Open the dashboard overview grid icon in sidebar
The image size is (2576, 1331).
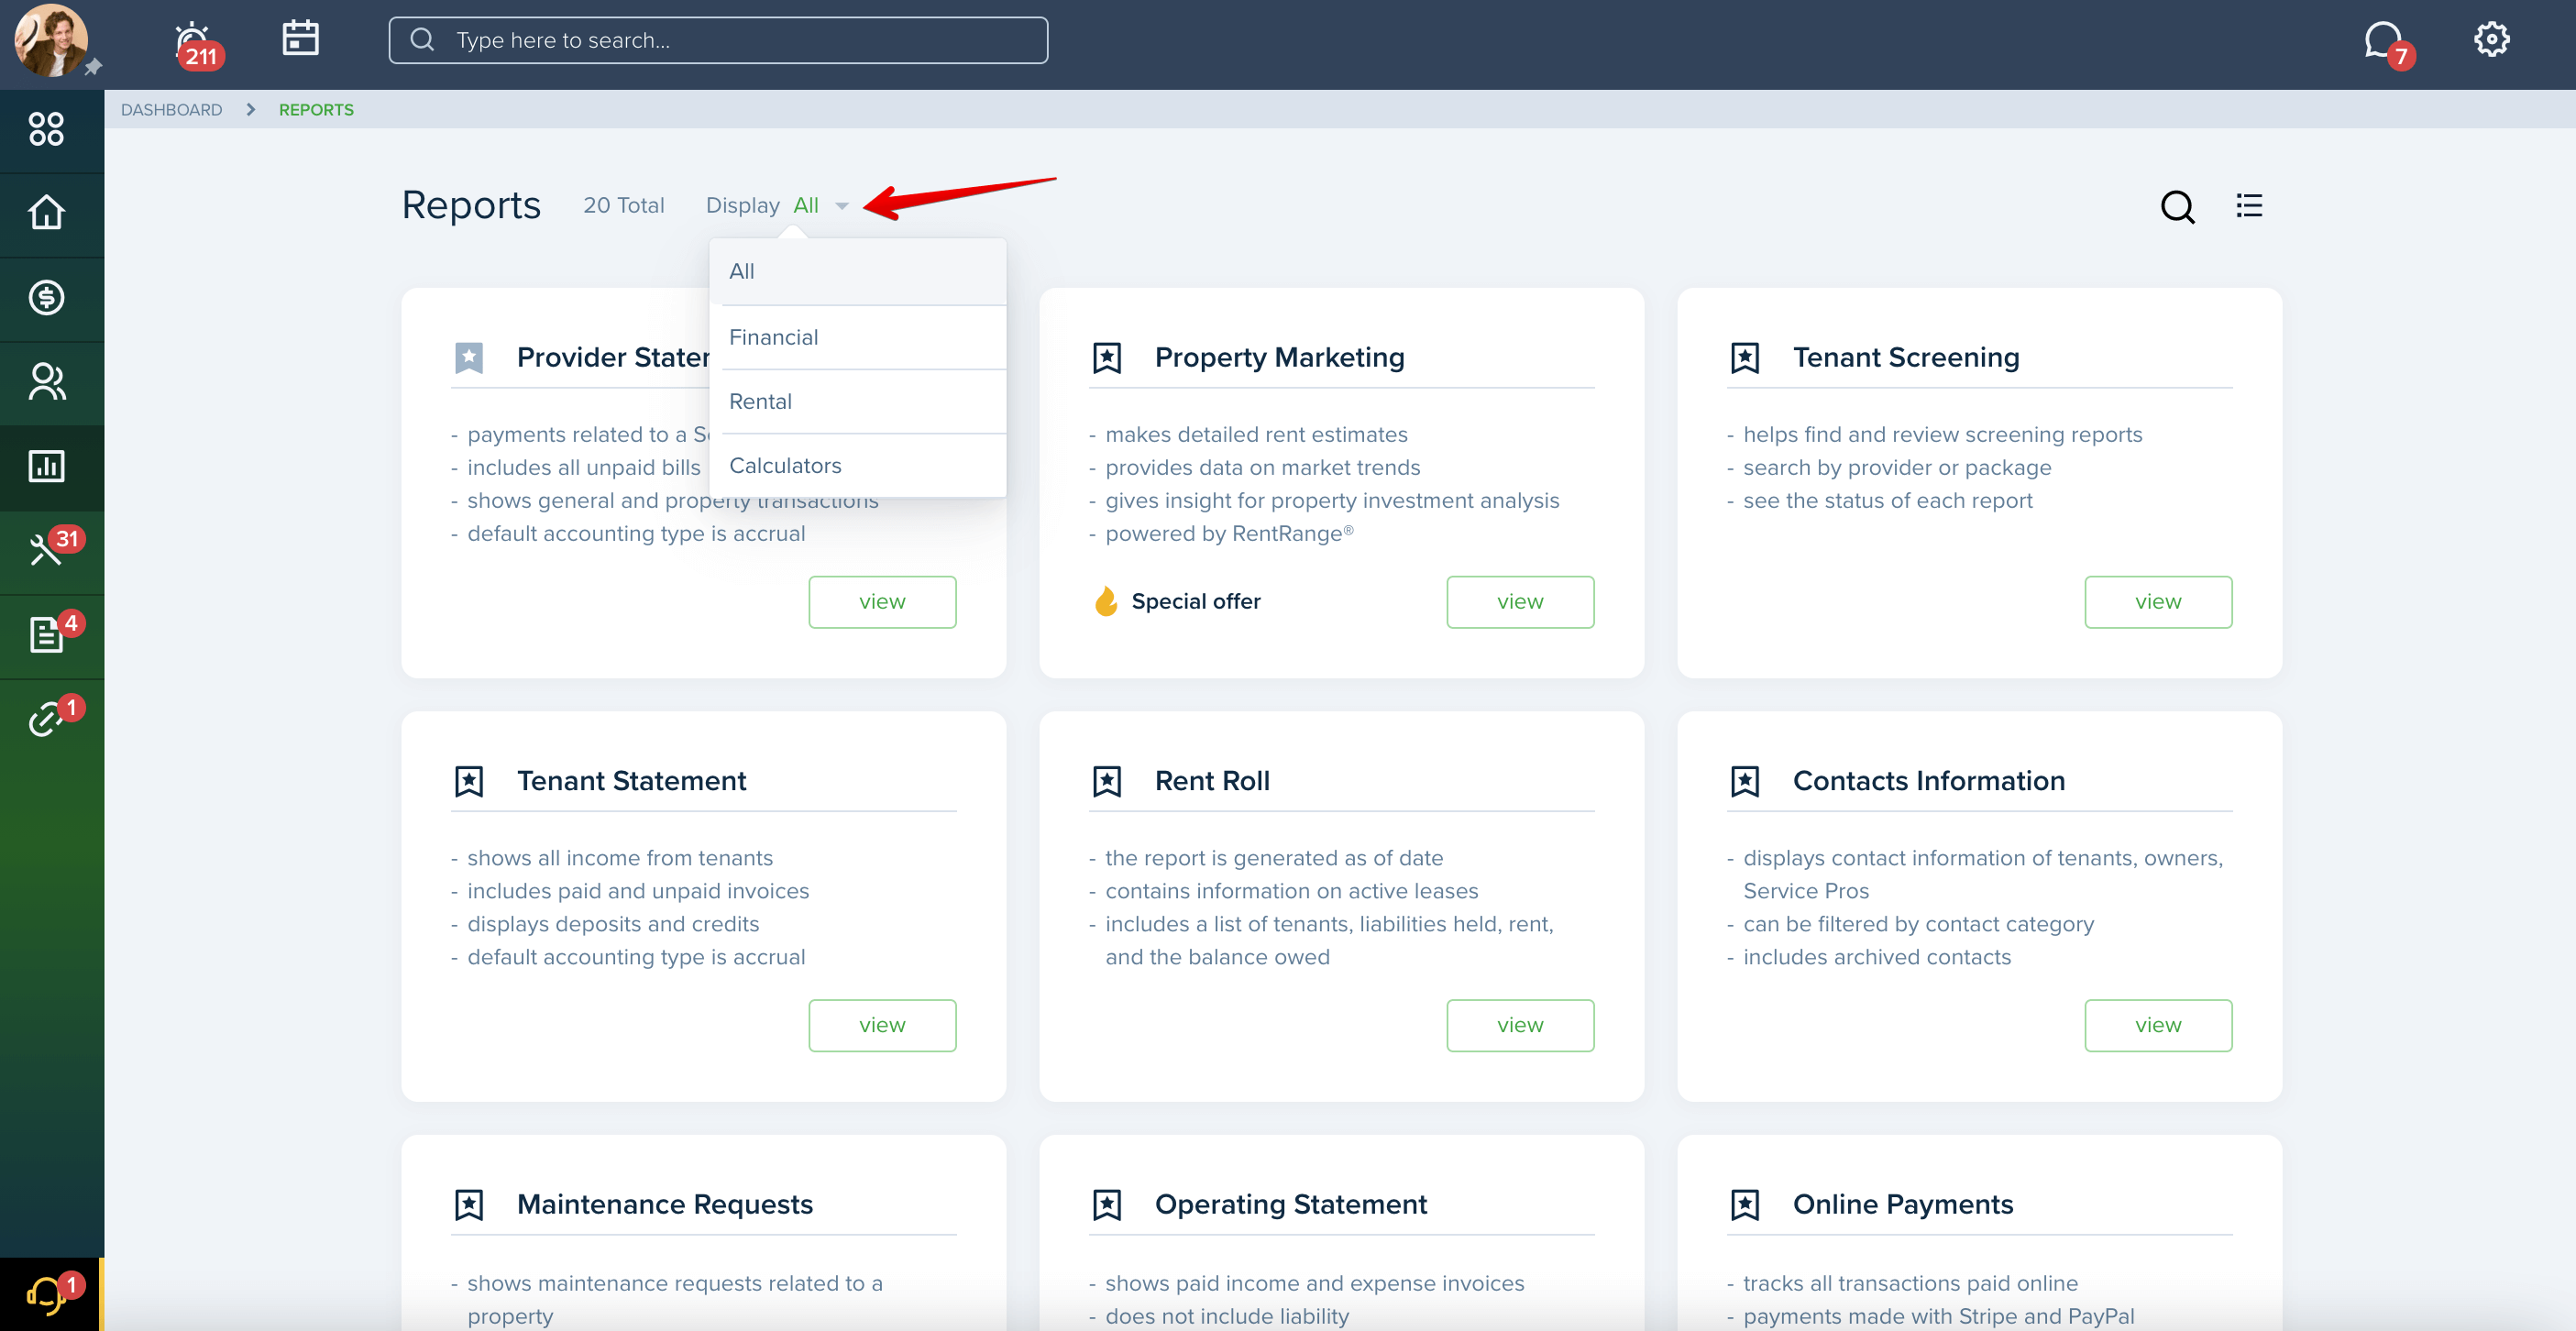pyautogui.click(x=46, y=129)
